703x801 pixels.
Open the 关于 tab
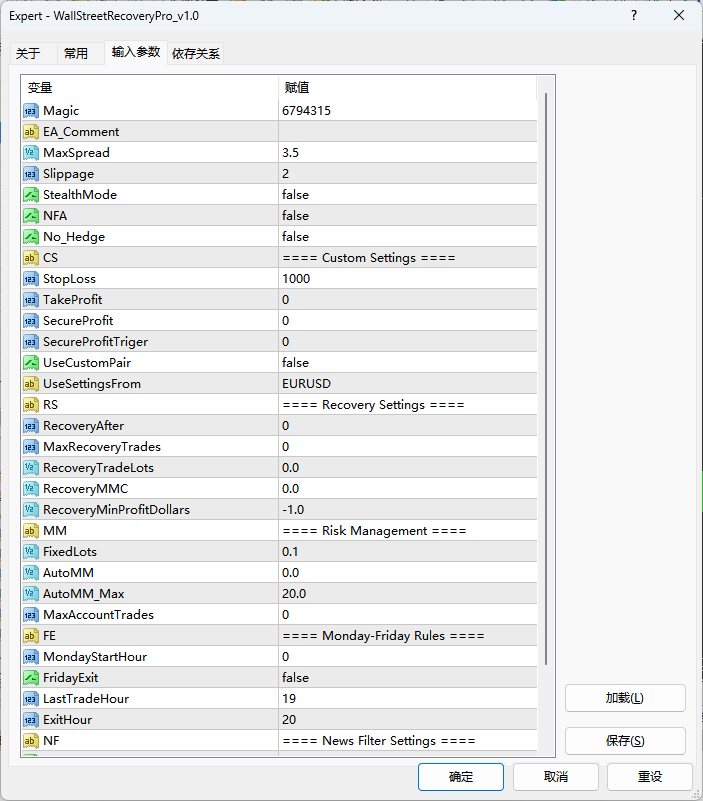point(29,54)
